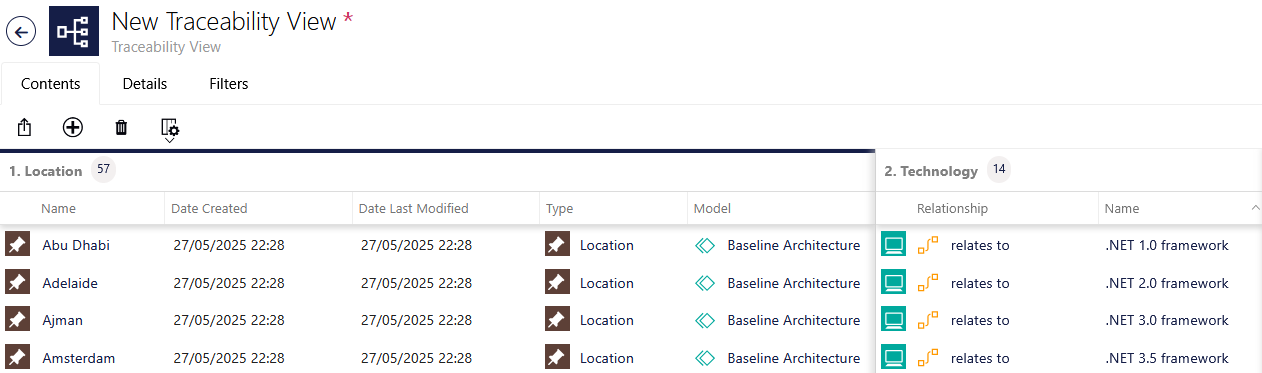Click model diamond icon in Adelaide row
1262x373 pixels.
tap(705, 283)
